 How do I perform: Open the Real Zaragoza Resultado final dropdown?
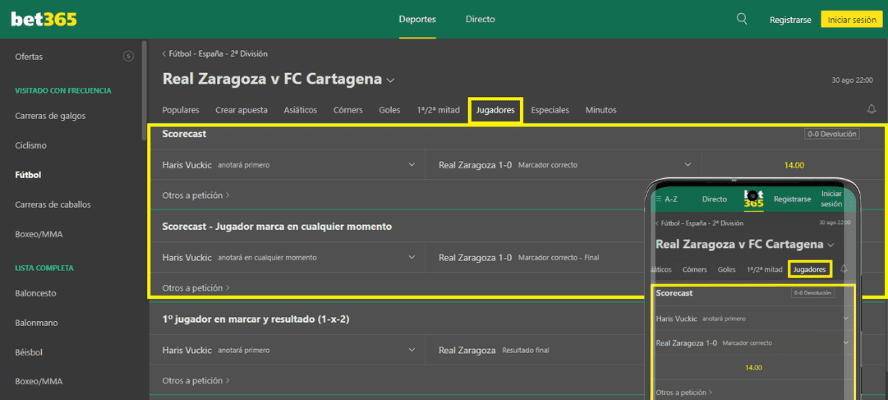click(536, 350)
